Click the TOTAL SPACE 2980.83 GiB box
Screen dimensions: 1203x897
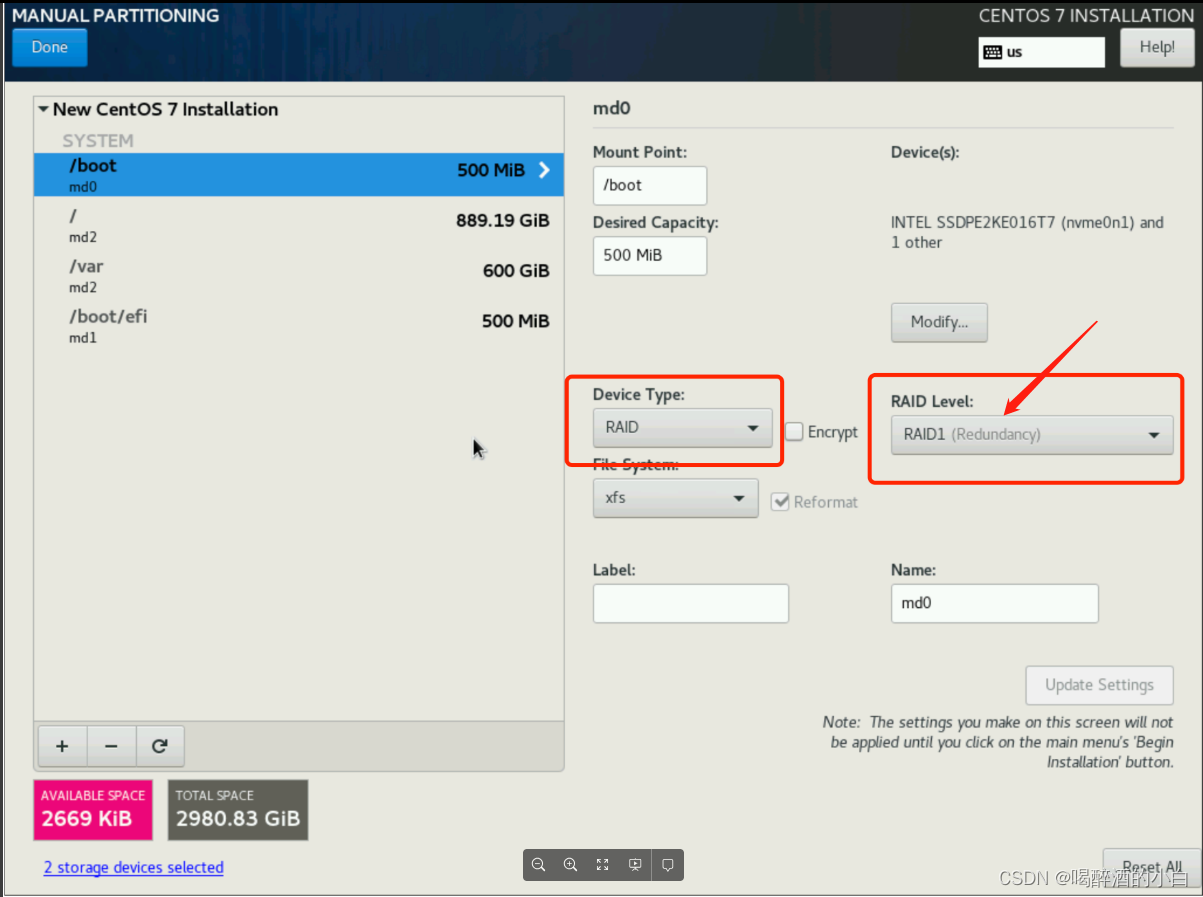pyautogui.click(x=238, y=810)
